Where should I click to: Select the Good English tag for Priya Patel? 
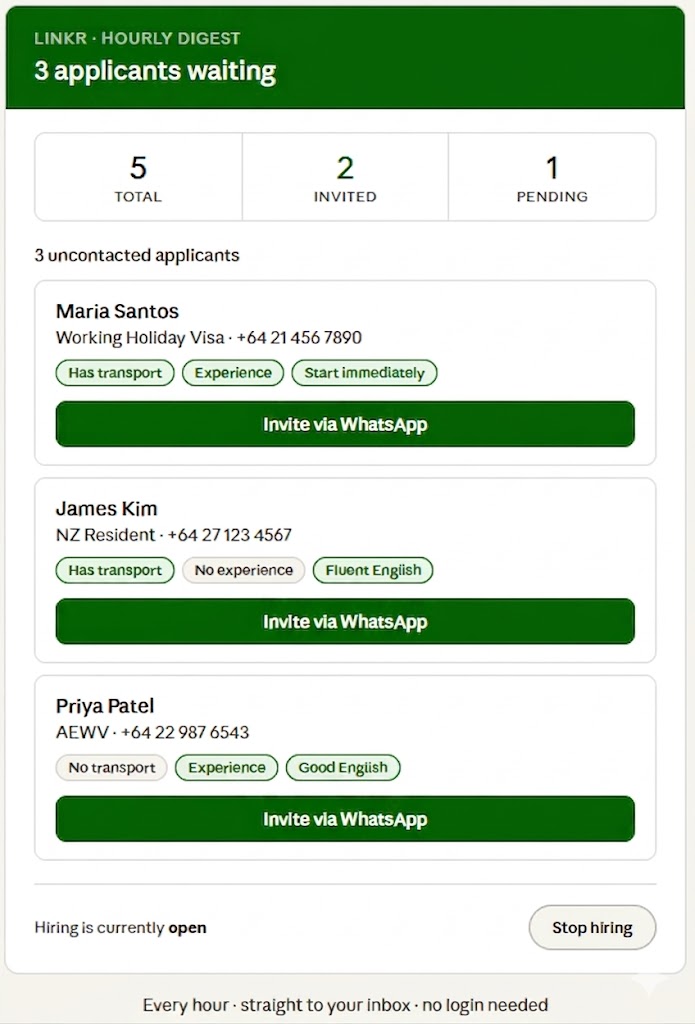[x=343, y=768]
